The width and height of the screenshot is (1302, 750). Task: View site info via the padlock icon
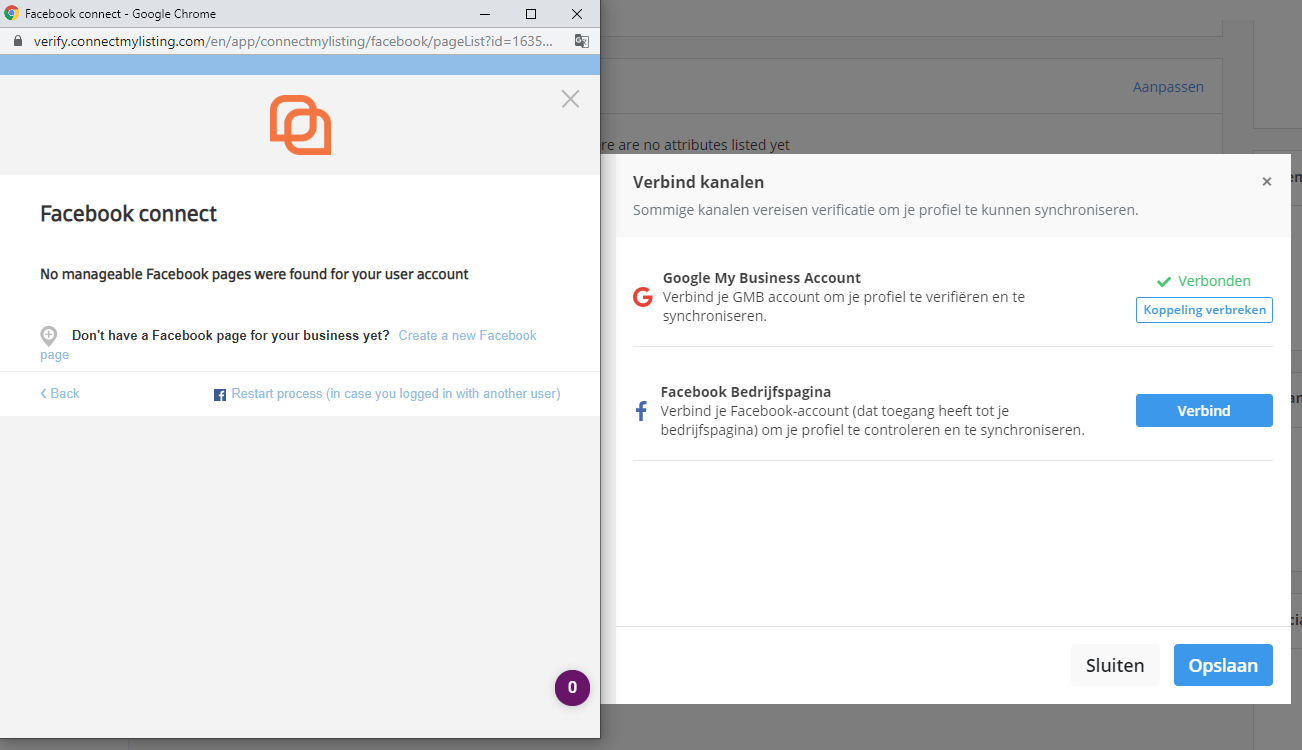[17, 41]
